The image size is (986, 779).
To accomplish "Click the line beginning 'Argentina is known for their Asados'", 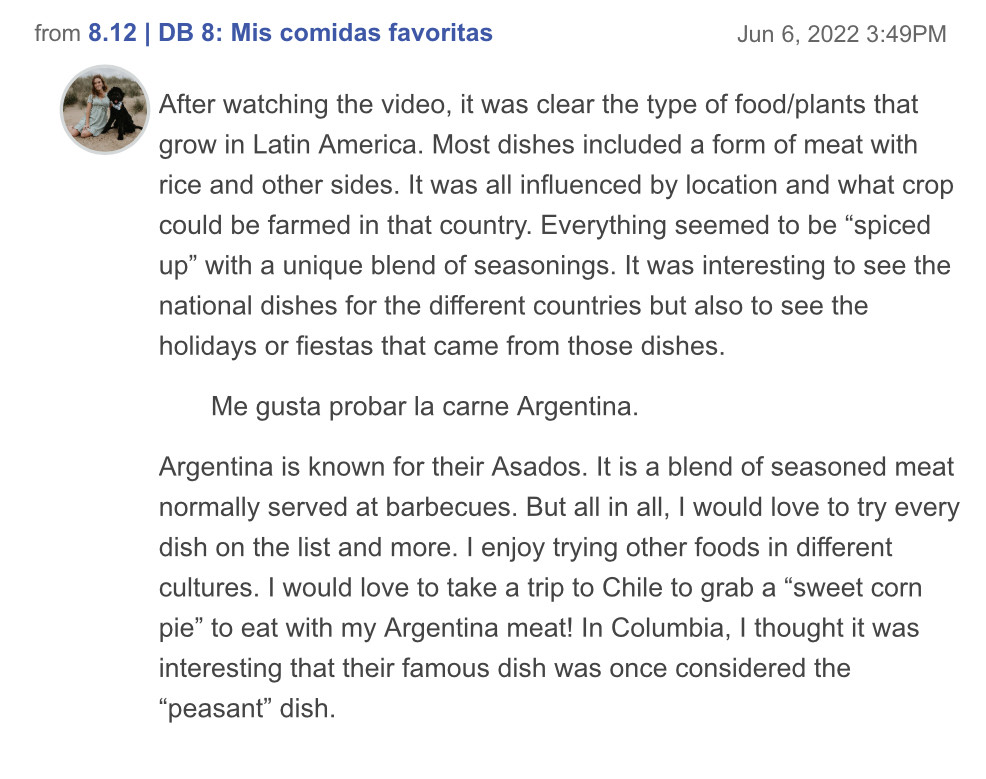I will pyautogui.click(x=557, y=467).
